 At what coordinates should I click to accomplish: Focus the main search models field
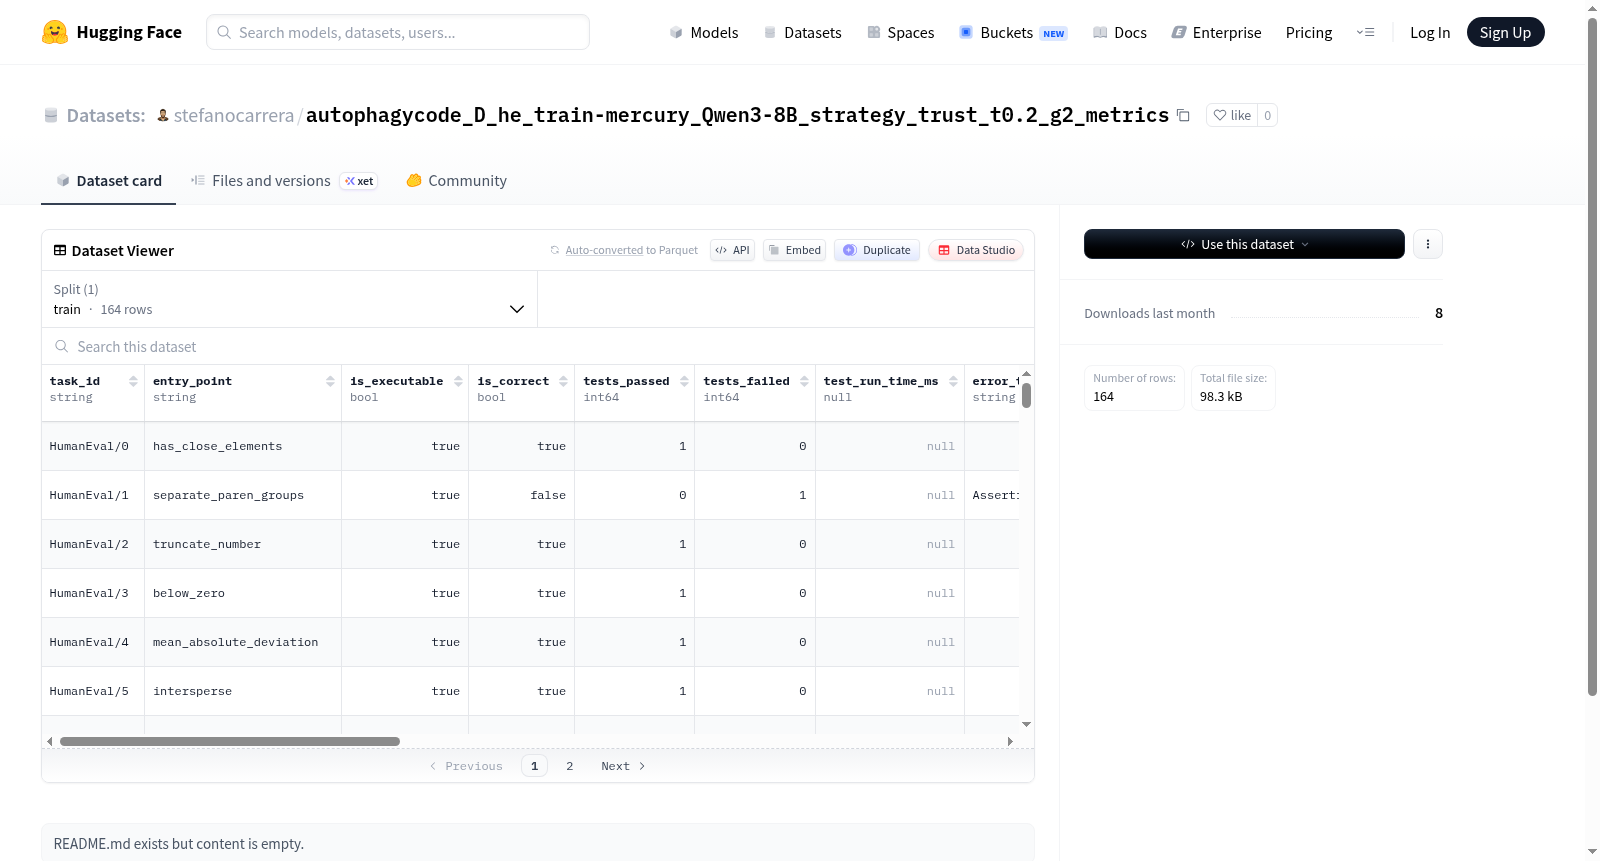coord(398,32)
